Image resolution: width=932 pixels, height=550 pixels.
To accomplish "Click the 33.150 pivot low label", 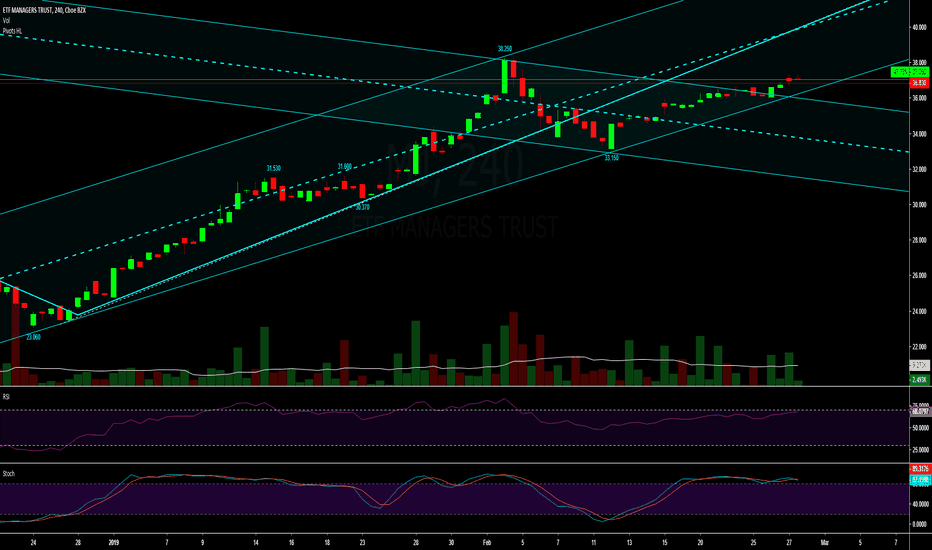I will [x=612, y=158].
